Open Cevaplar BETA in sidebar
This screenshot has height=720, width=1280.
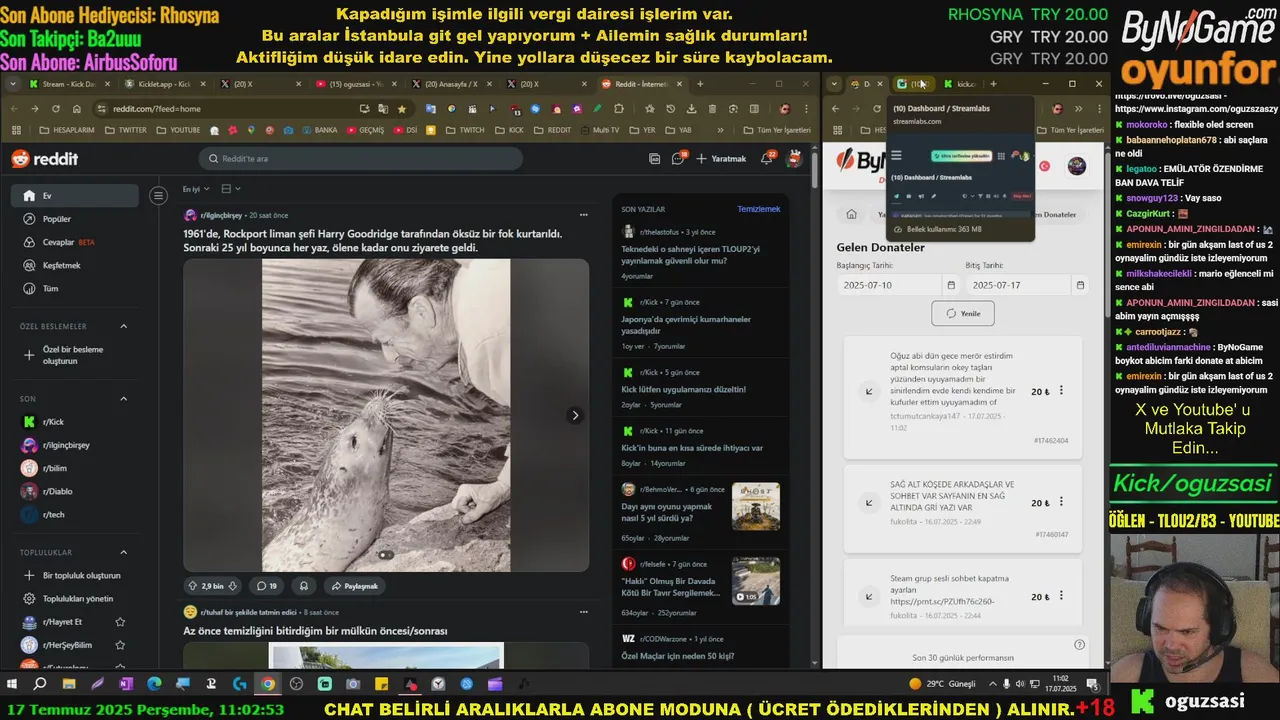pyautogui.click(x=75, y=242)
